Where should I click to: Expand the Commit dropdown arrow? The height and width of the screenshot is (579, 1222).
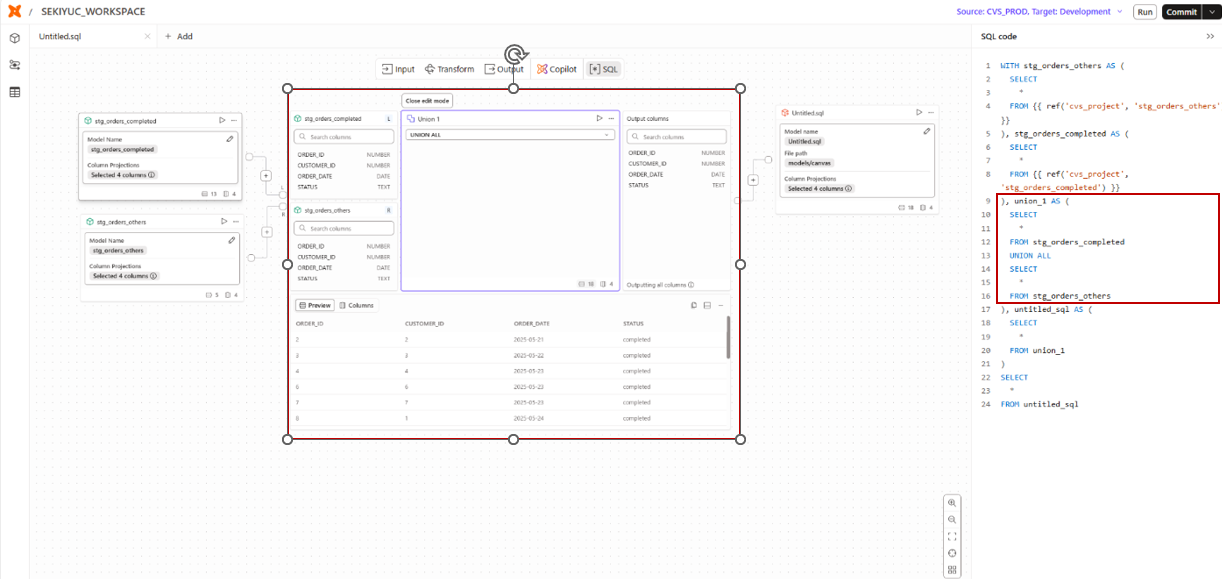click(1211, 12)
